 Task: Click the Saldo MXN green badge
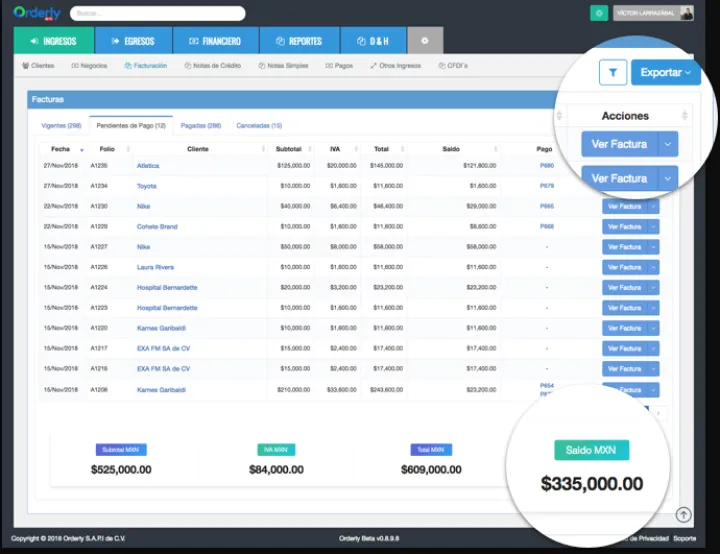point(591,450)
